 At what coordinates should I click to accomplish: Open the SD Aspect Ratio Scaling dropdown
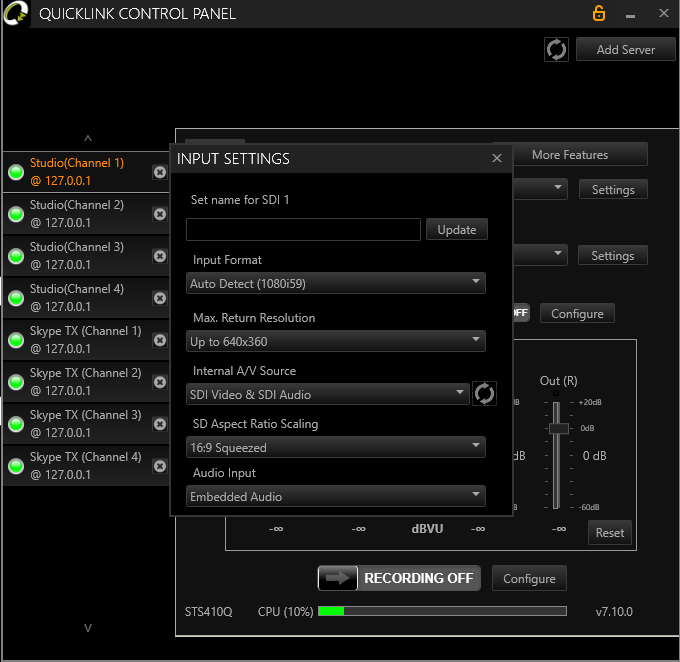point(336,447)
